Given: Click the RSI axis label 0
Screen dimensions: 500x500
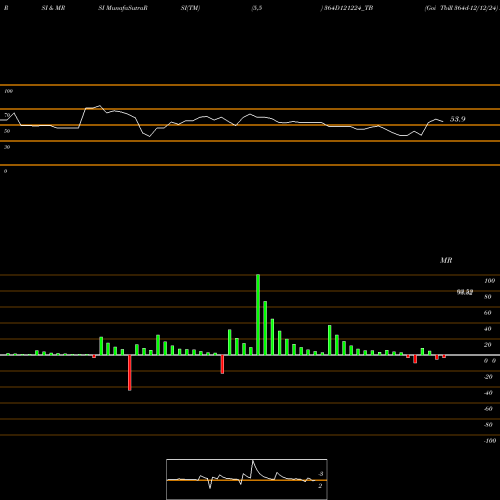Looking at the screenshot, I should tap(5, 171).
